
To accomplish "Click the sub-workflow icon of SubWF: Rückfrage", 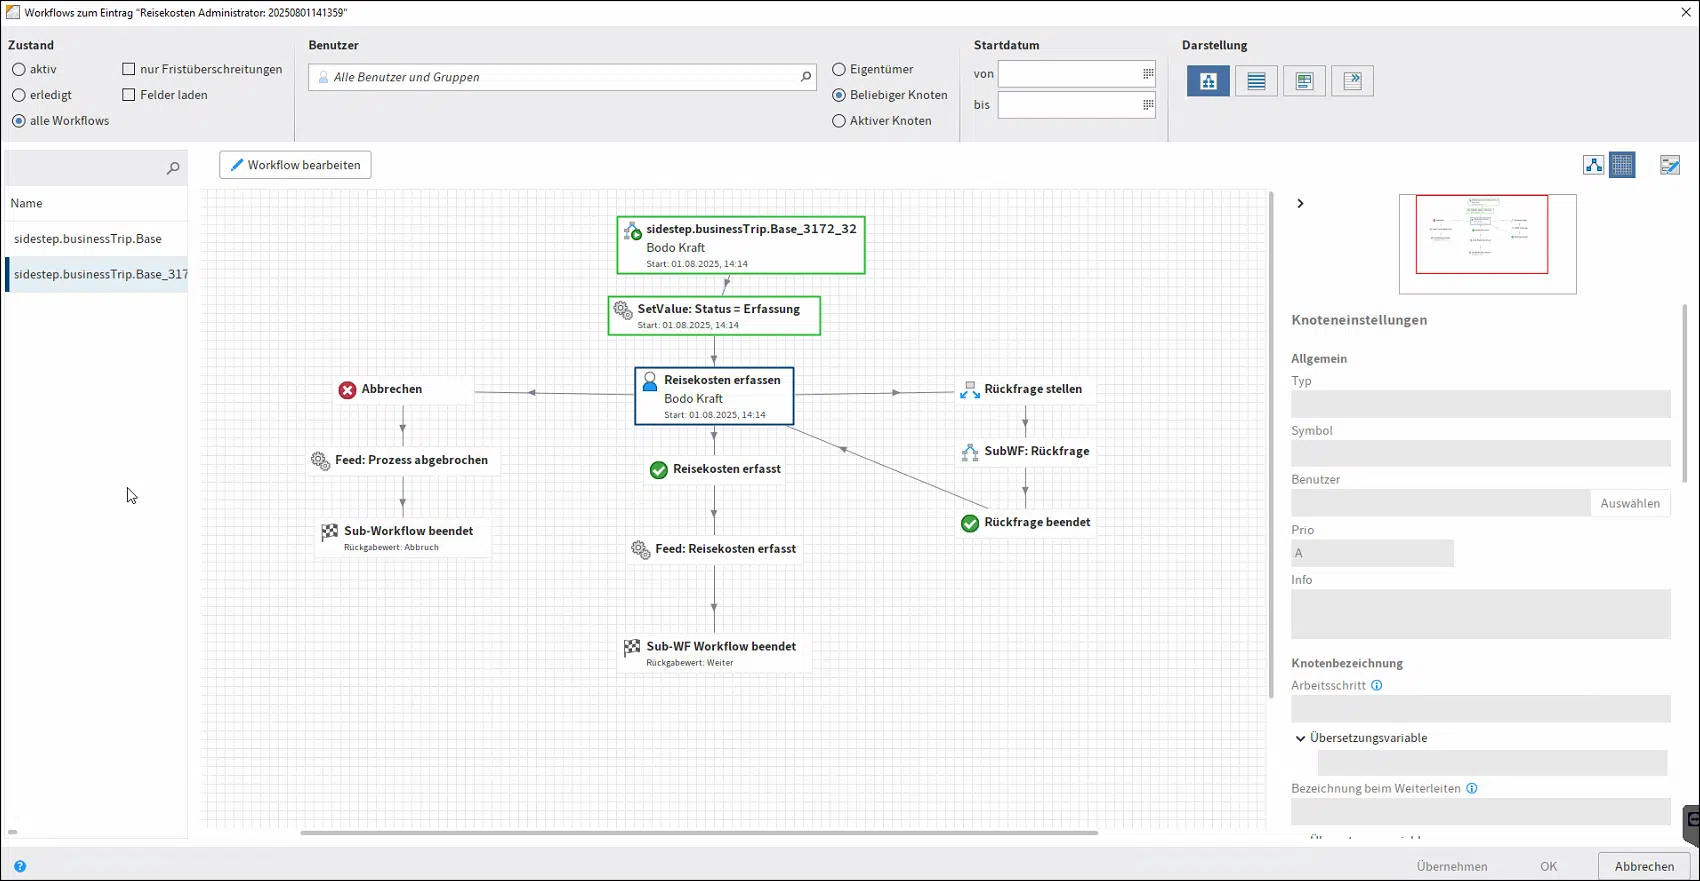I will point(969,452).
